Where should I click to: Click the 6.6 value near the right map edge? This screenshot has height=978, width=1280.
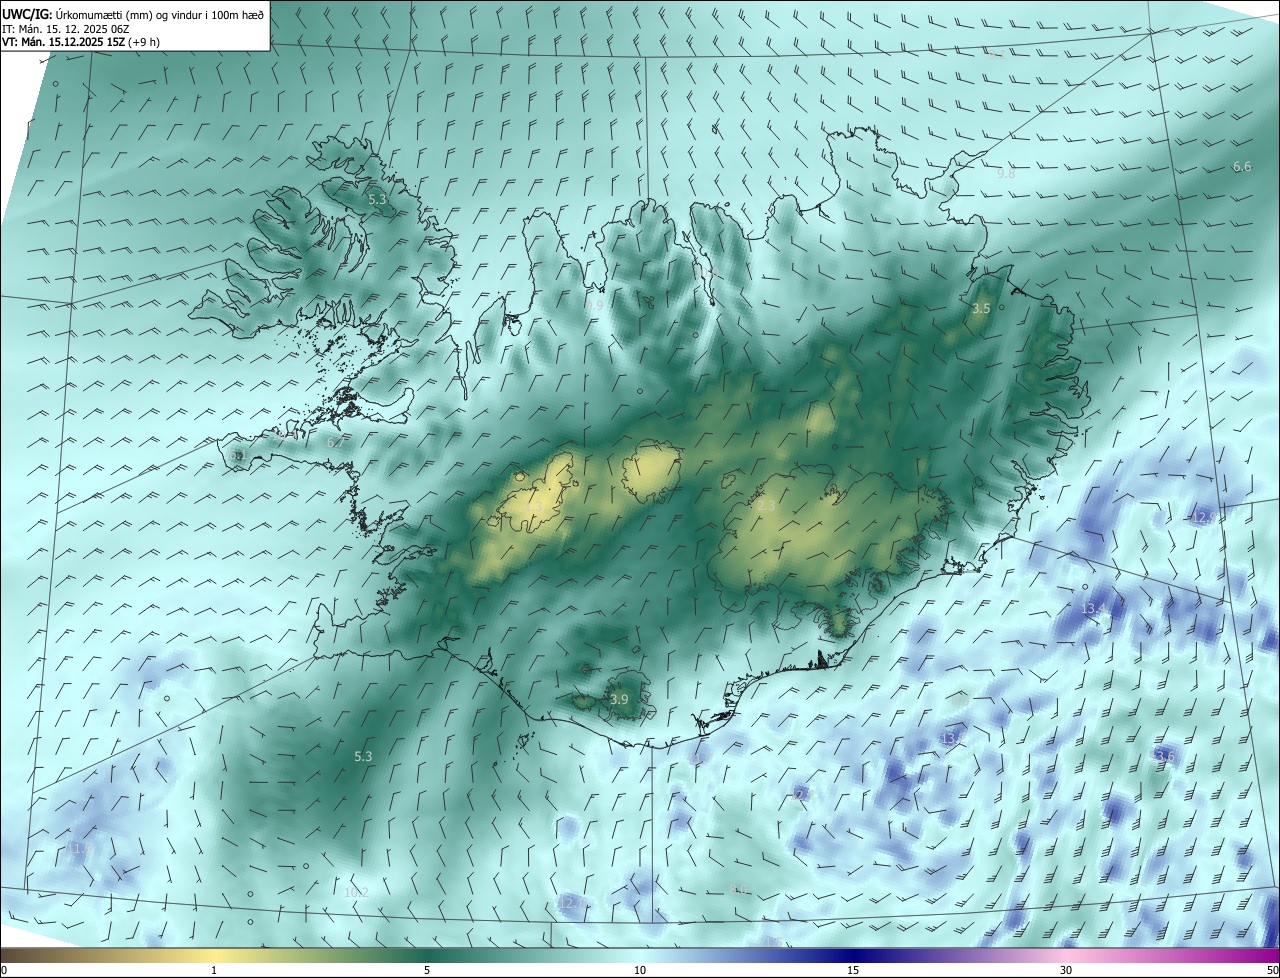coord(1242,167)
